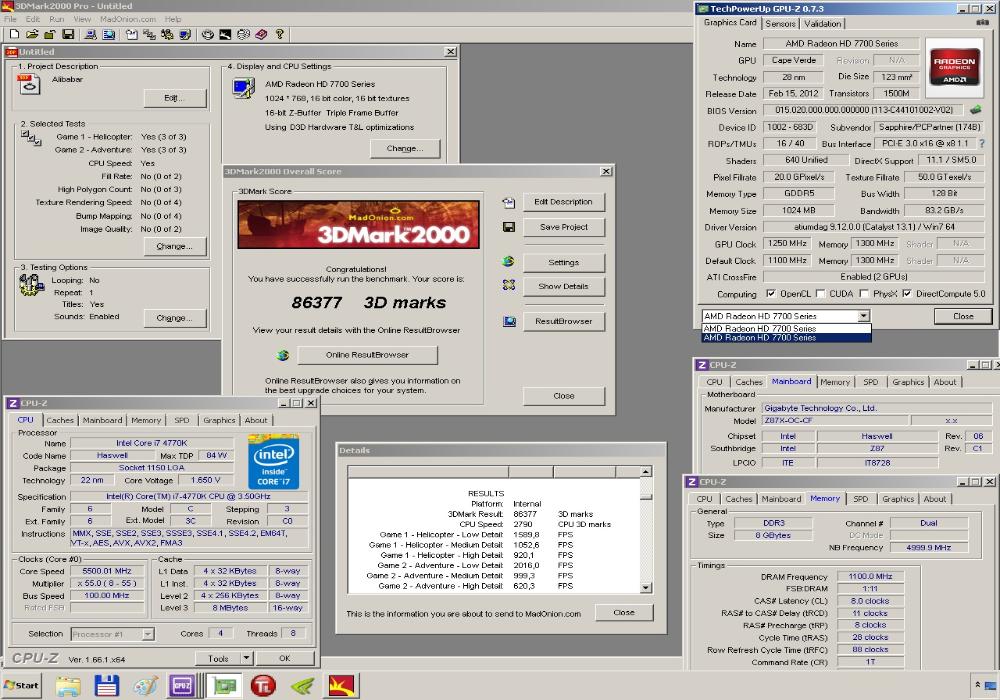
Task: Open the GPU selection dropdown arrow in GPU-Z
Action: point(863,316)
